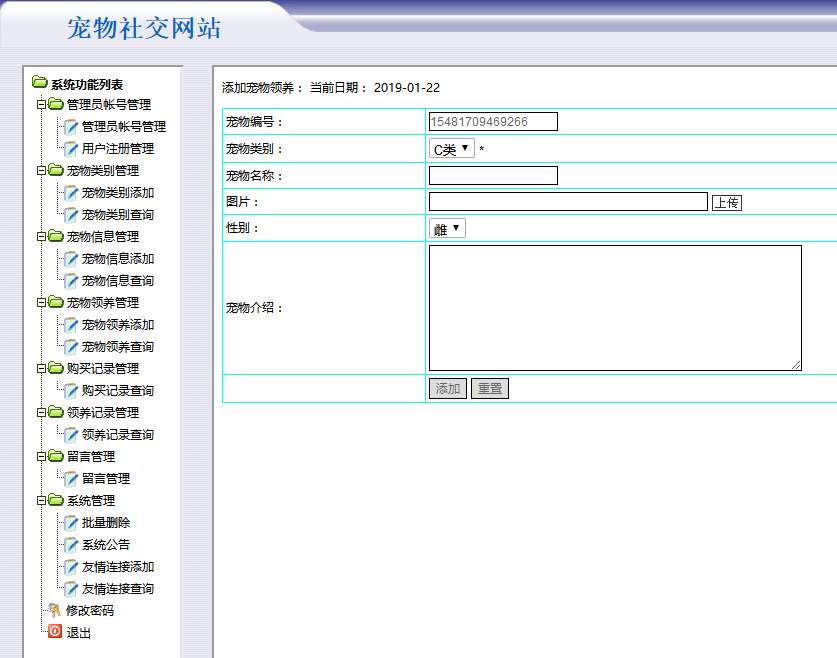Click the page icon next to 购买记录查询

(71, 391)
